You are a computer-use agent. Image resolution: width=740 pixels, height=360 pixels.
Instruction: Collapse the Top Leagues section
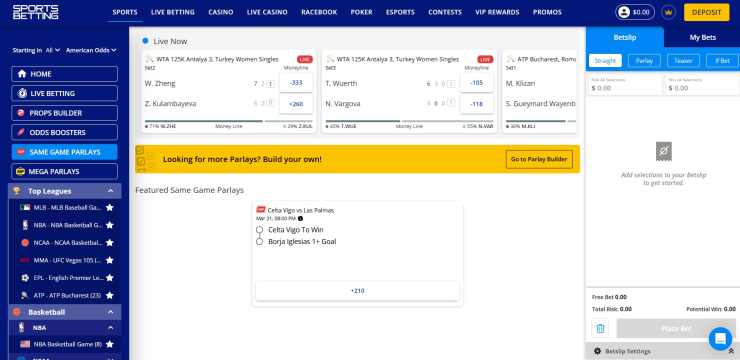[110, 191]
